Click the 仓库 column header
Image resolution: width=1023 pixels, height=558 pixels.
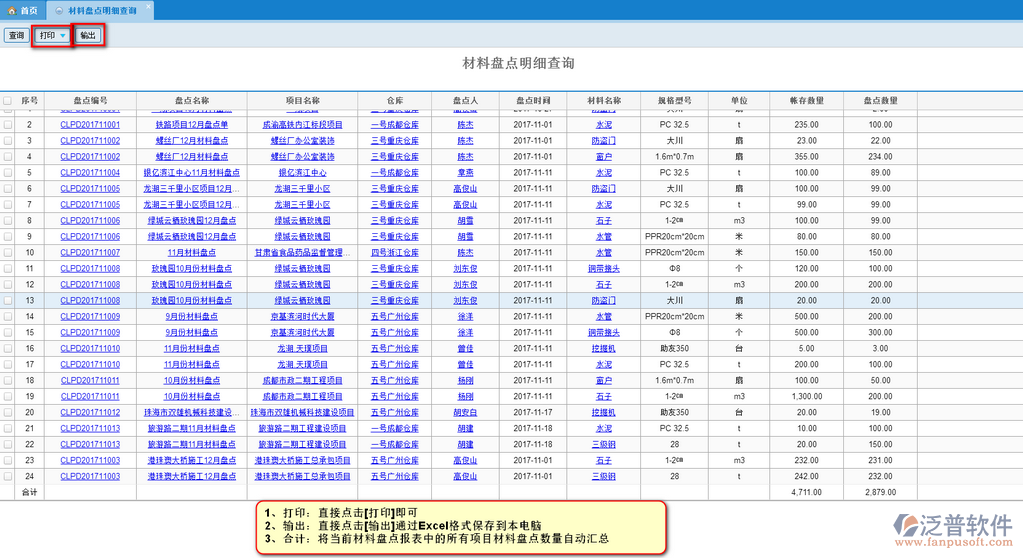394,101
